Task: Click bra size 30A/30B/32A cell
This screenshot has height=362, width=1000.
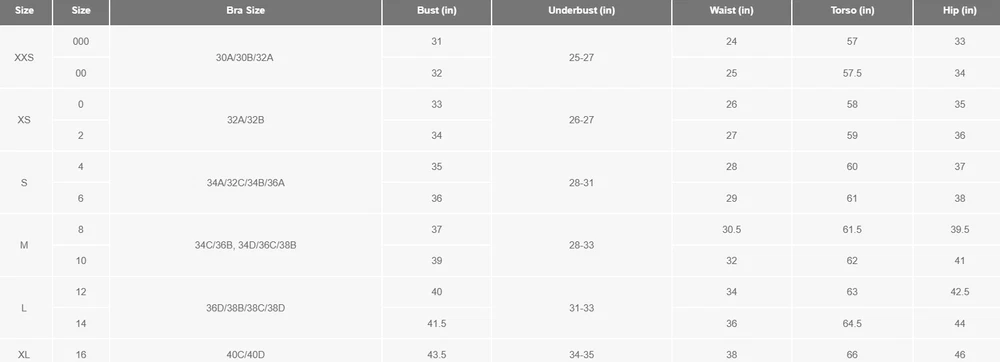Action: [246, 57]
